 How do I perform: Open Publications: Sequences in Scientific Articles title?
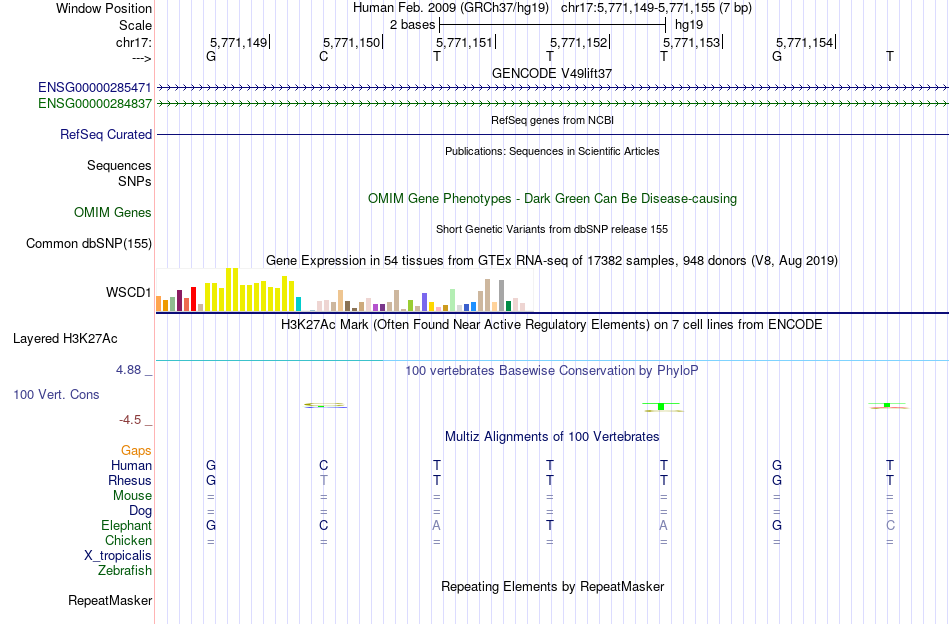click(x=552, y=151)
